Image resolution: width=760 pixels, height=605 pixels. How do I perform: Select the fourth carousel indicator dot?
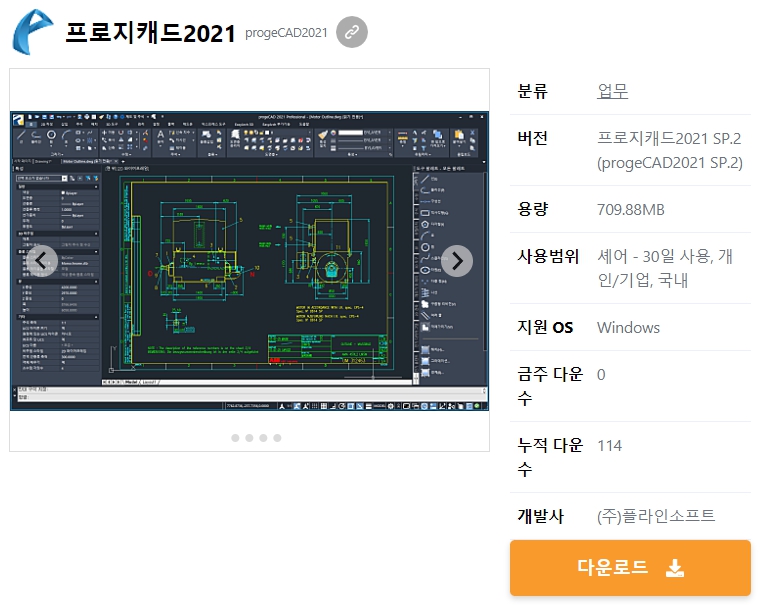(x=277, y=438)
